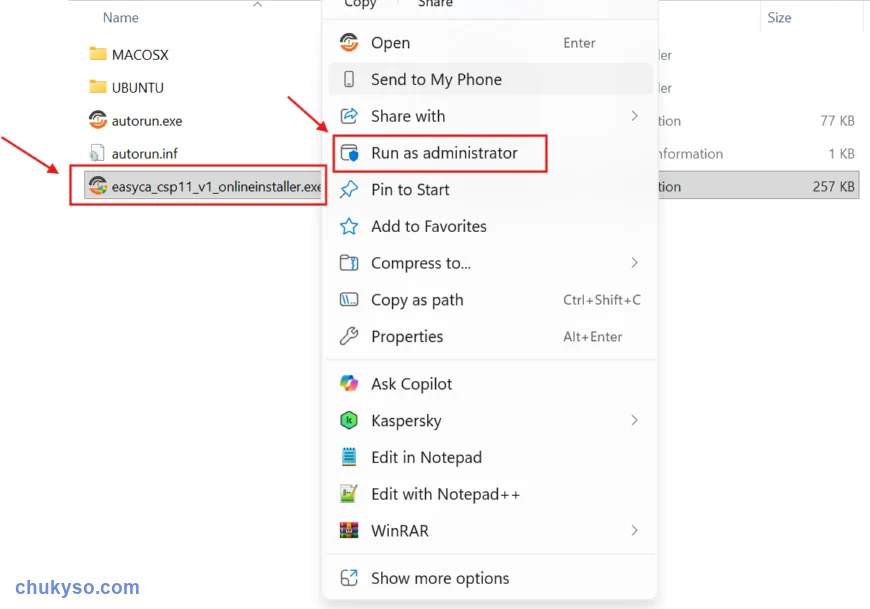The height and width of the screenshot is (609, 870).
Task: Sort files by the Name column header
Action: pyautogui.click(x=121, y=18)
